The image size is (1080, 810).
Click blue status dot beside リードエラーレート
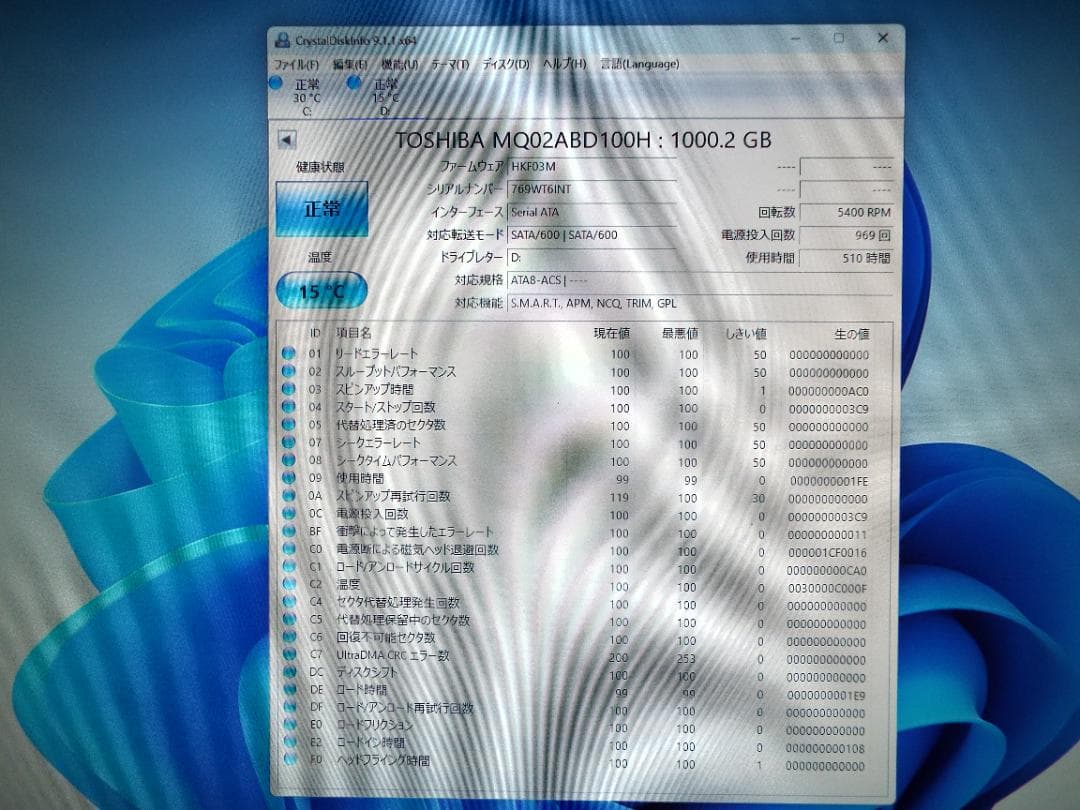click(289, 353)
